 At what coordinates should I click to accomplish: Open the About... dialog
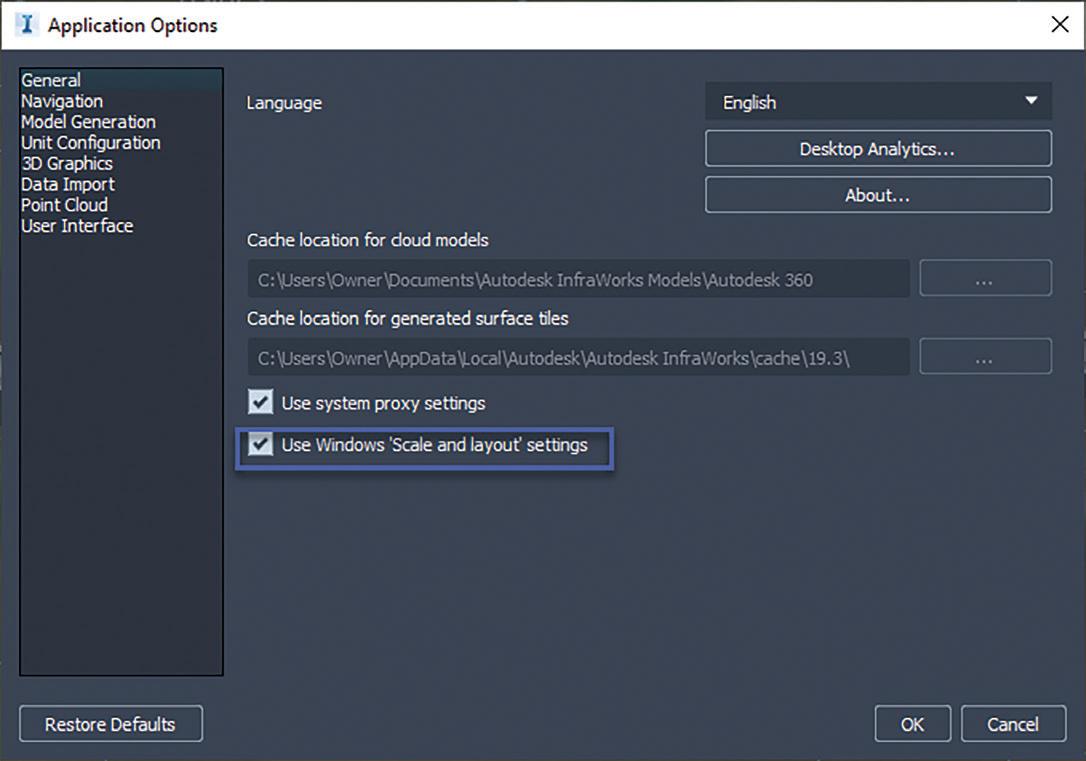[x=878, y=195]
